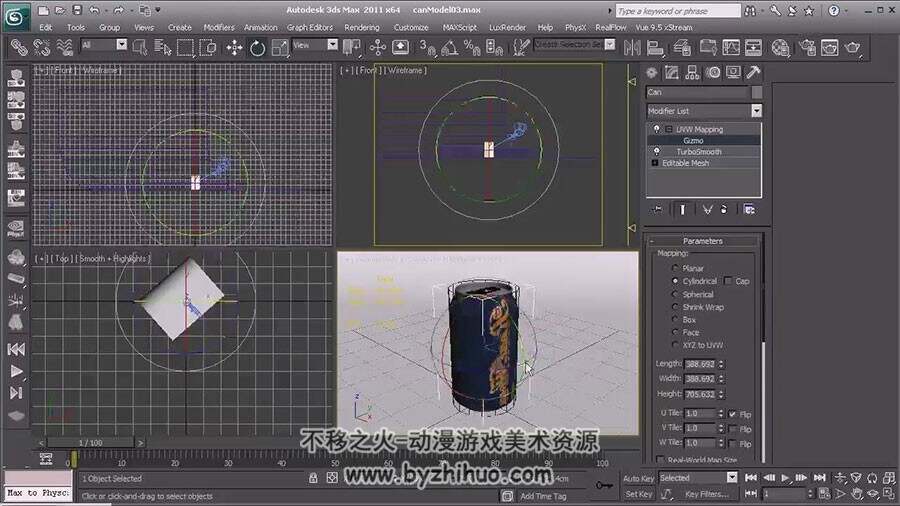Activate the Select and Move tool
Image resolution: width=900 pixels, height=506 pixels.
point(234,48)
